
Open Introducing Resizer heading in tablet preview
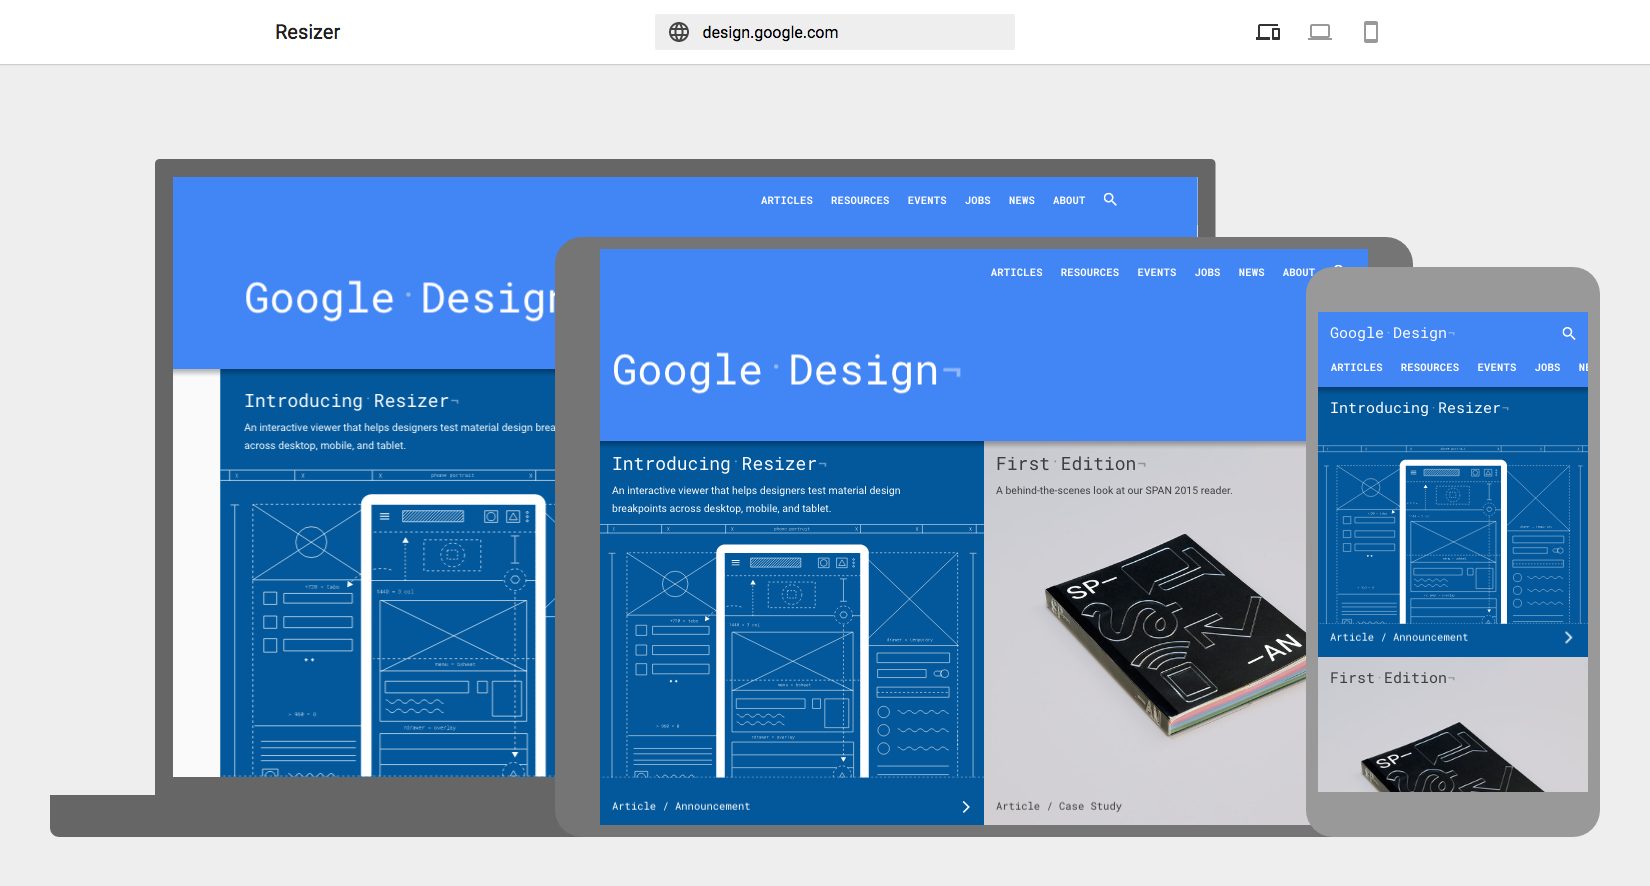pos(719,464)
